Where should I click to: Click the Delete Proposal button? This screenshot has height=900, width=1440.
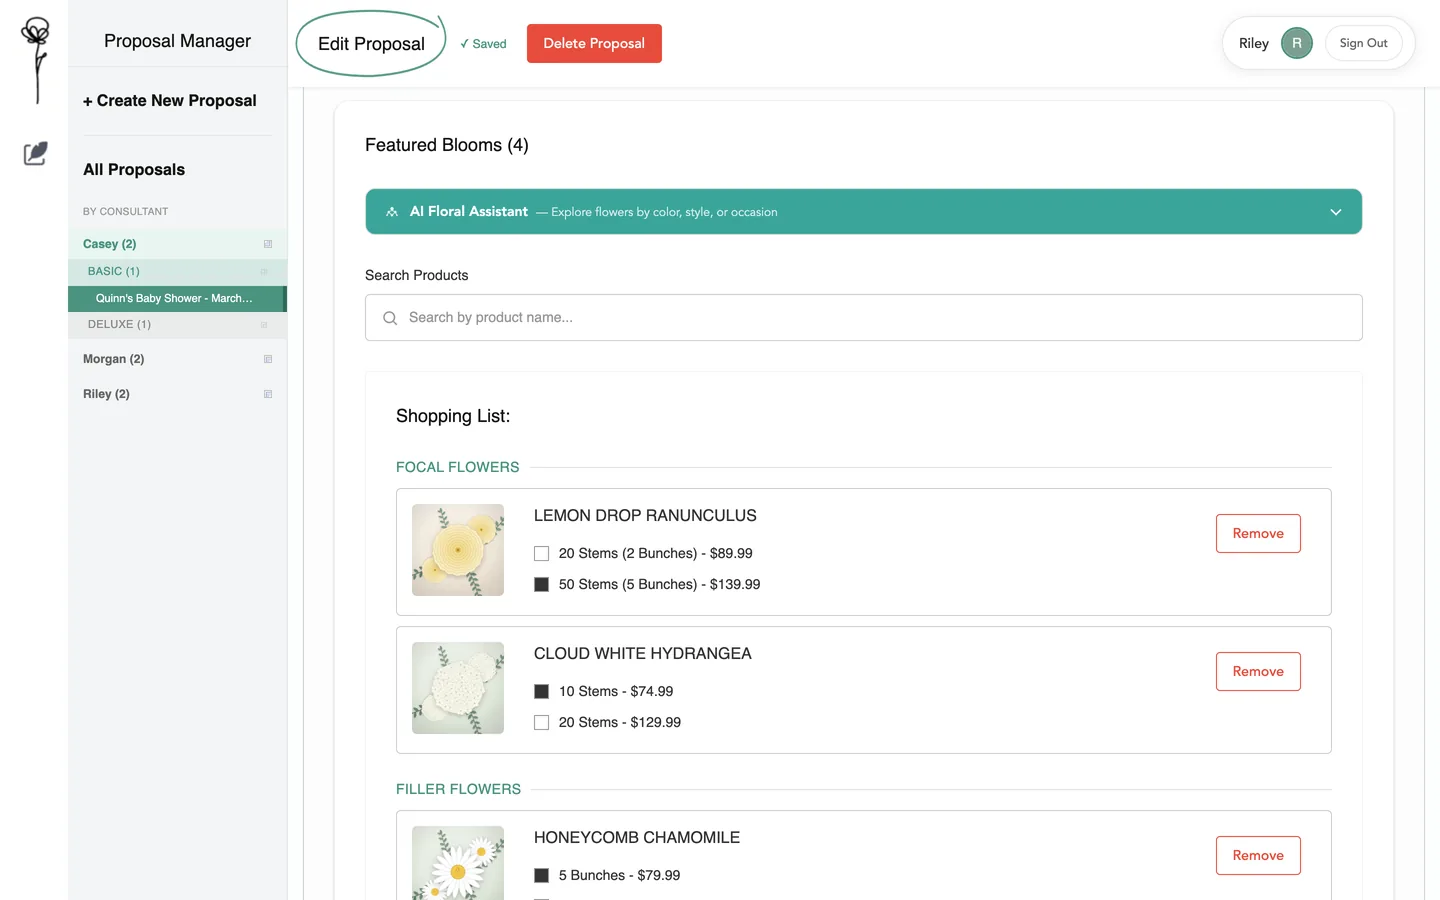[594, 43]
